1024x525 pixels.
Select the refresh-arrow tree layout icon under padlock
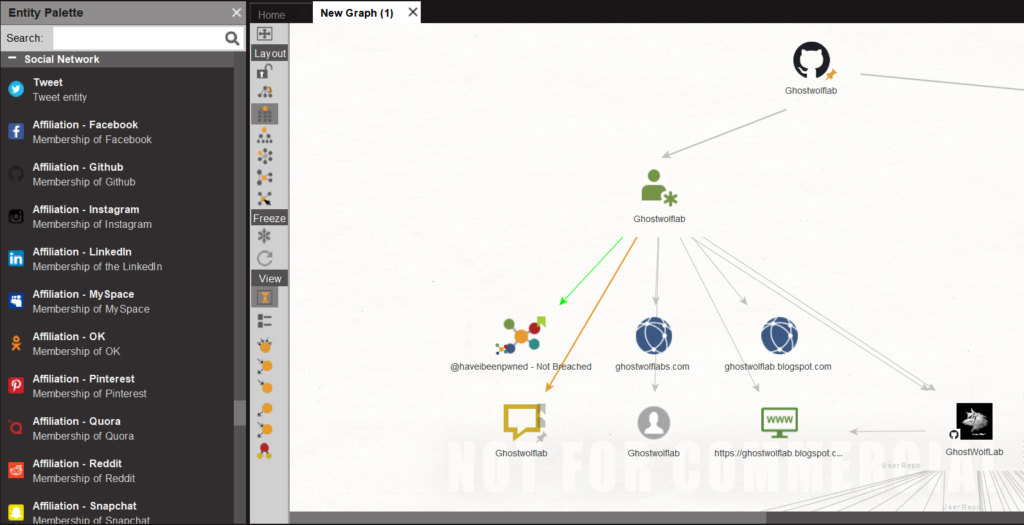tap(264, 92)
